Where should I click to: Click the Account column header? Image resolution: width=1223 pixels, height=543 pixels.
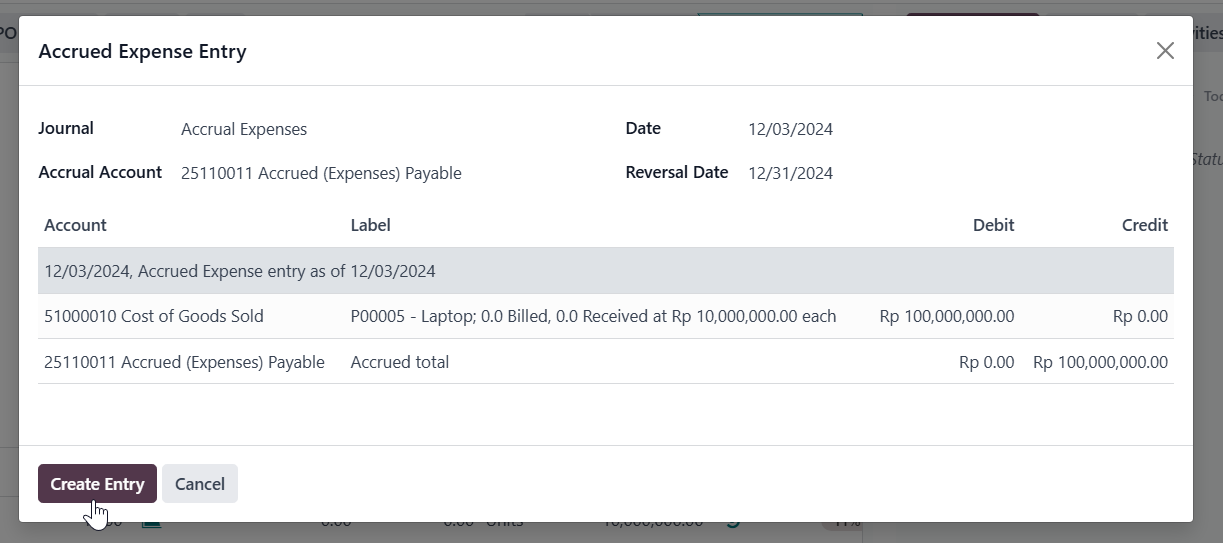(75, 225)
